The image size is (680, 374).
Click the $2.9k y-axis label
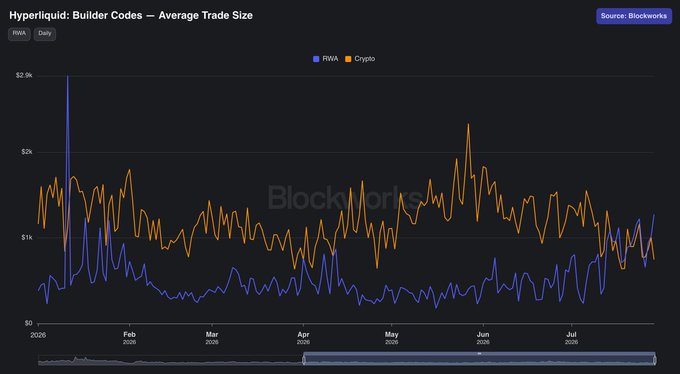click(x=24, y=75)
